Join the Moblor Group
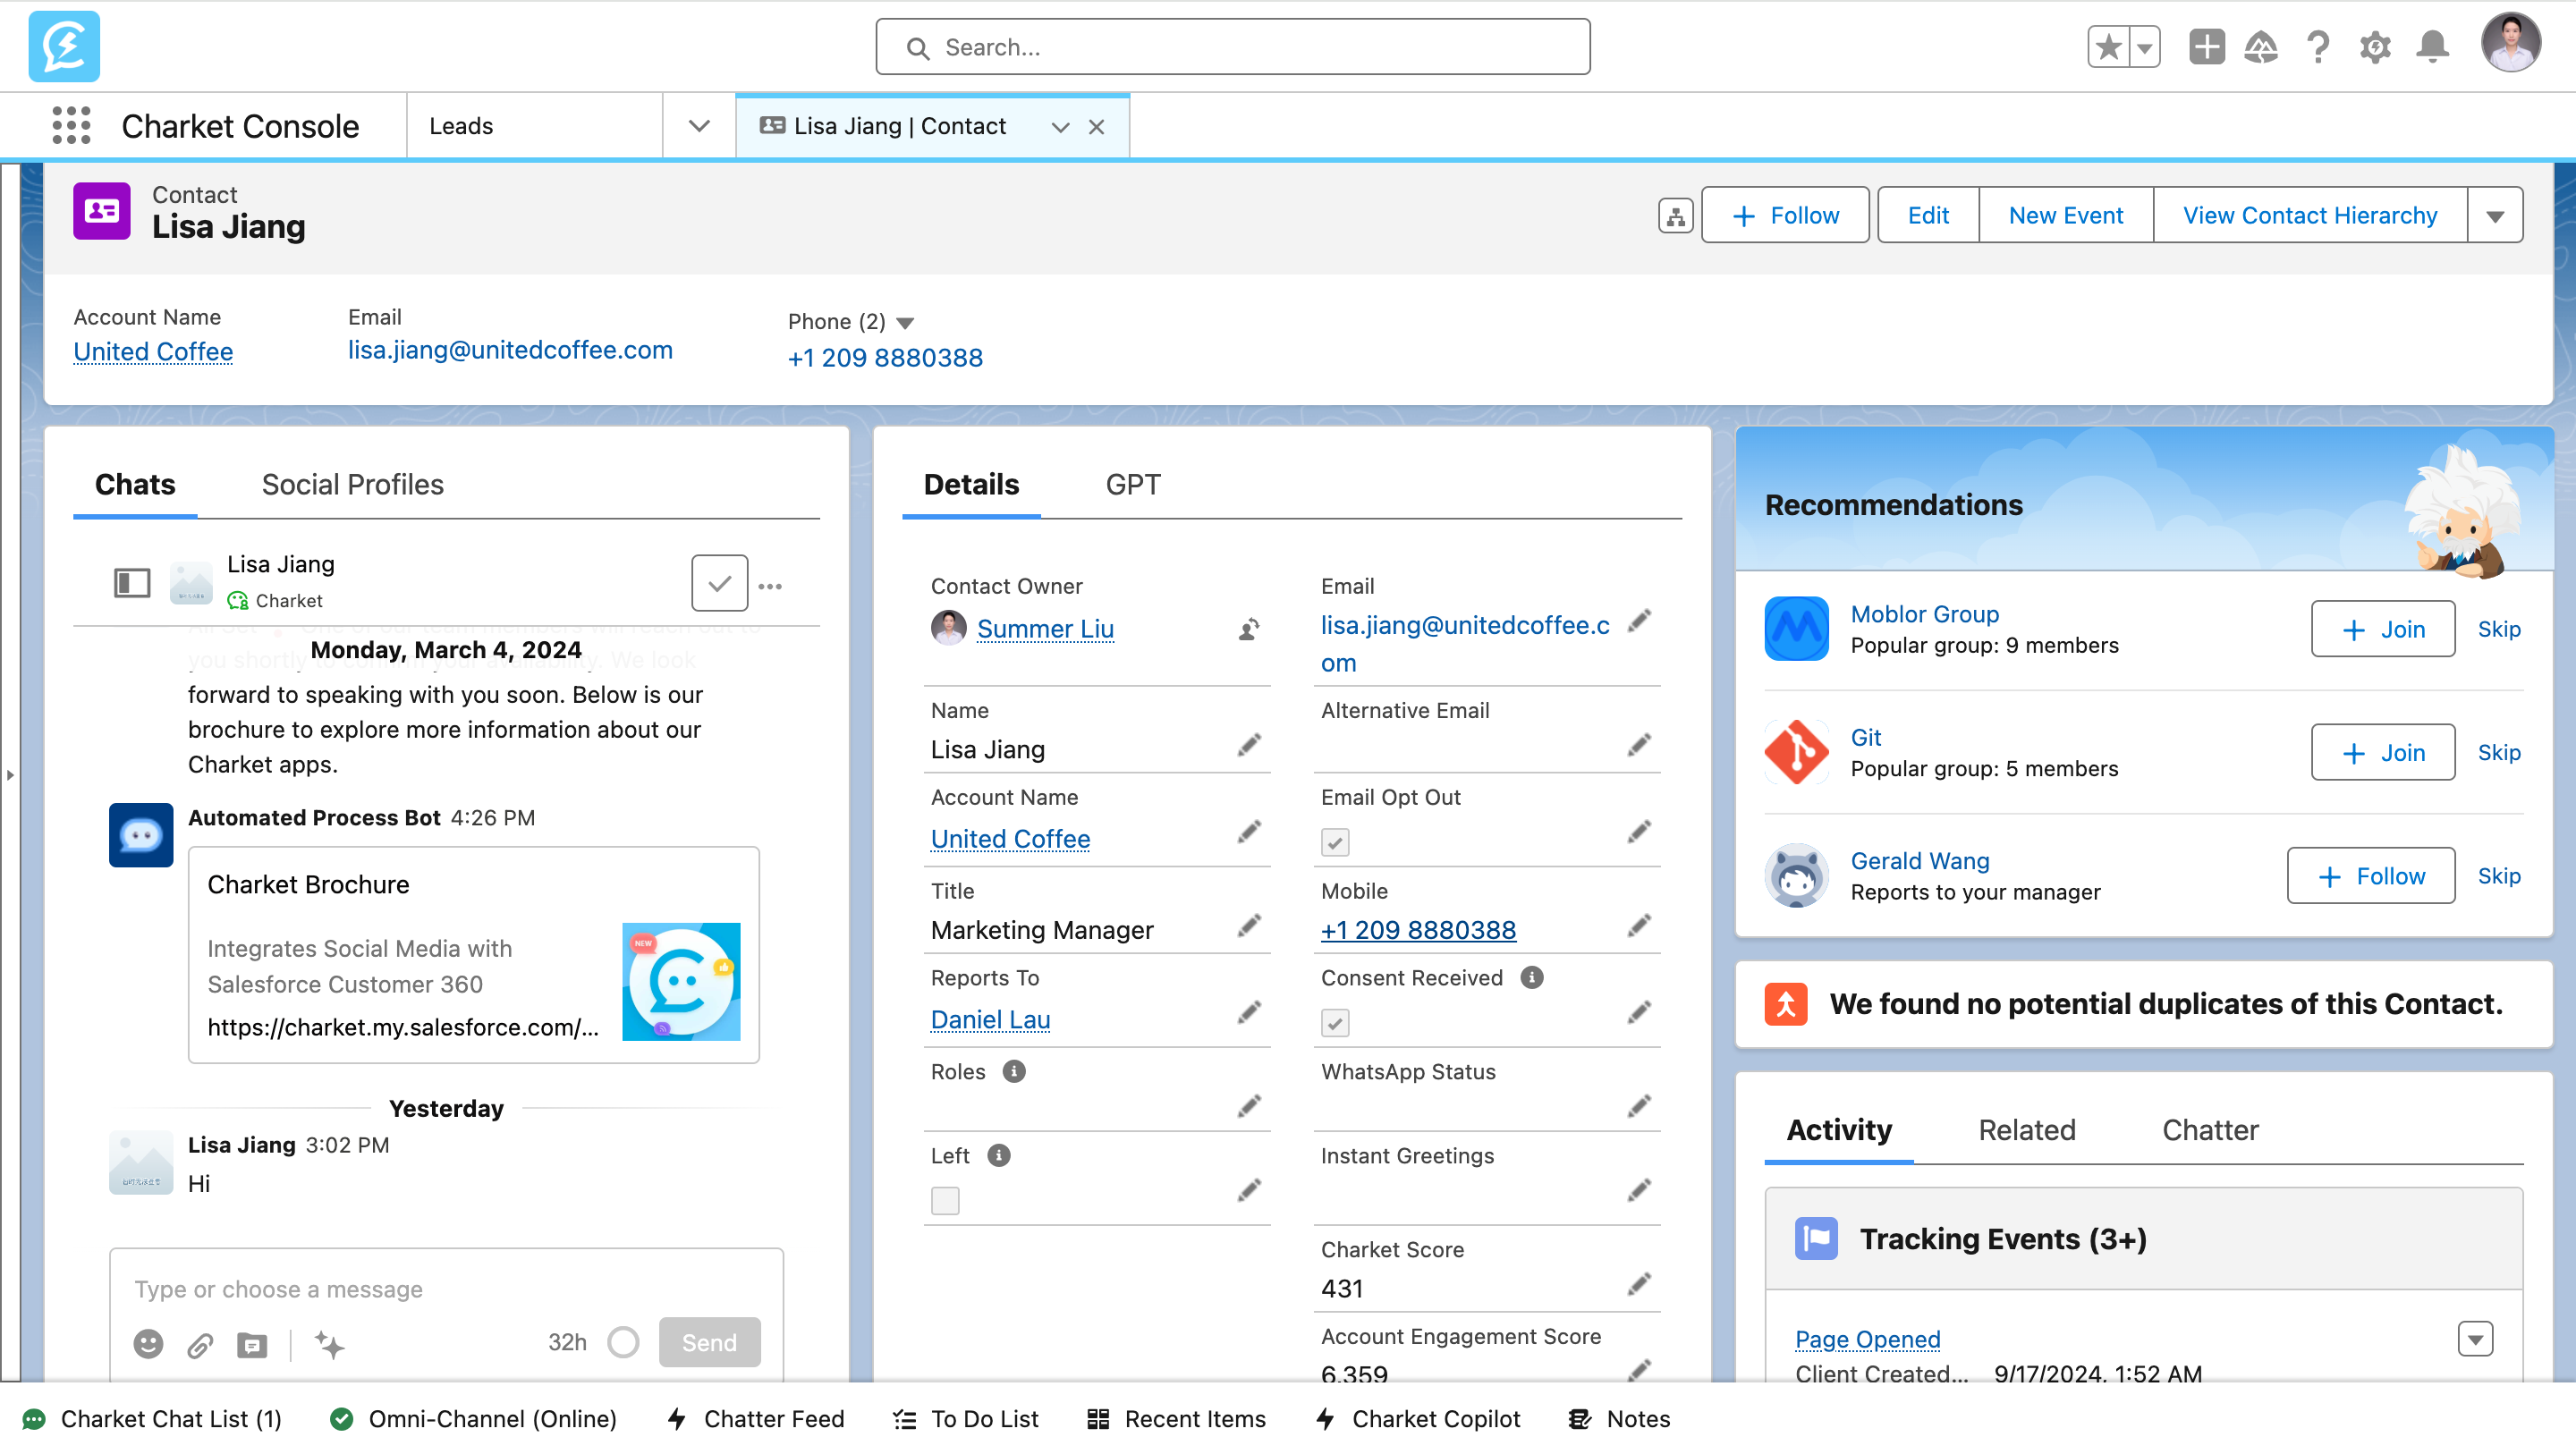The width and height of the screenshot is (2576, 1454). pos(2383,629)
